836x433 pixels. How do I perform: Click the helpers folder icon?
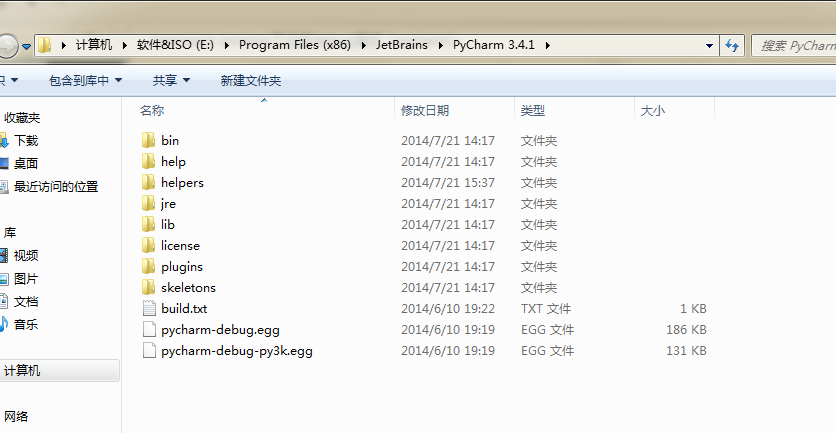(149, 182)
